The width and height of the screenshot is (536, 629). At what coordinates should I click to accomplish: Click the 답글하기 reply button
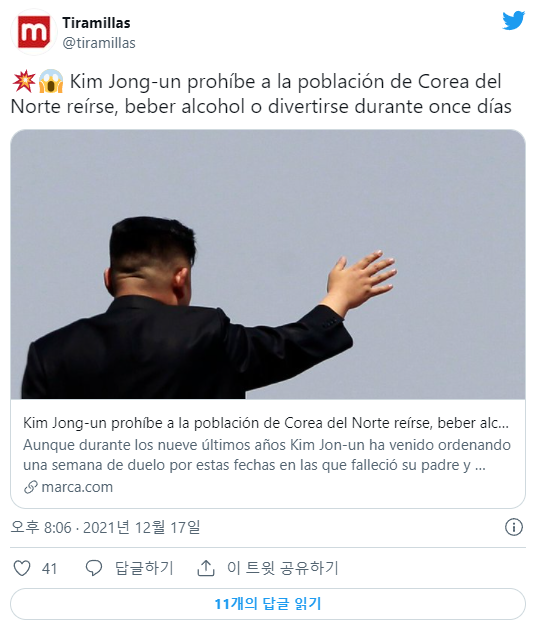pos(144,568)
